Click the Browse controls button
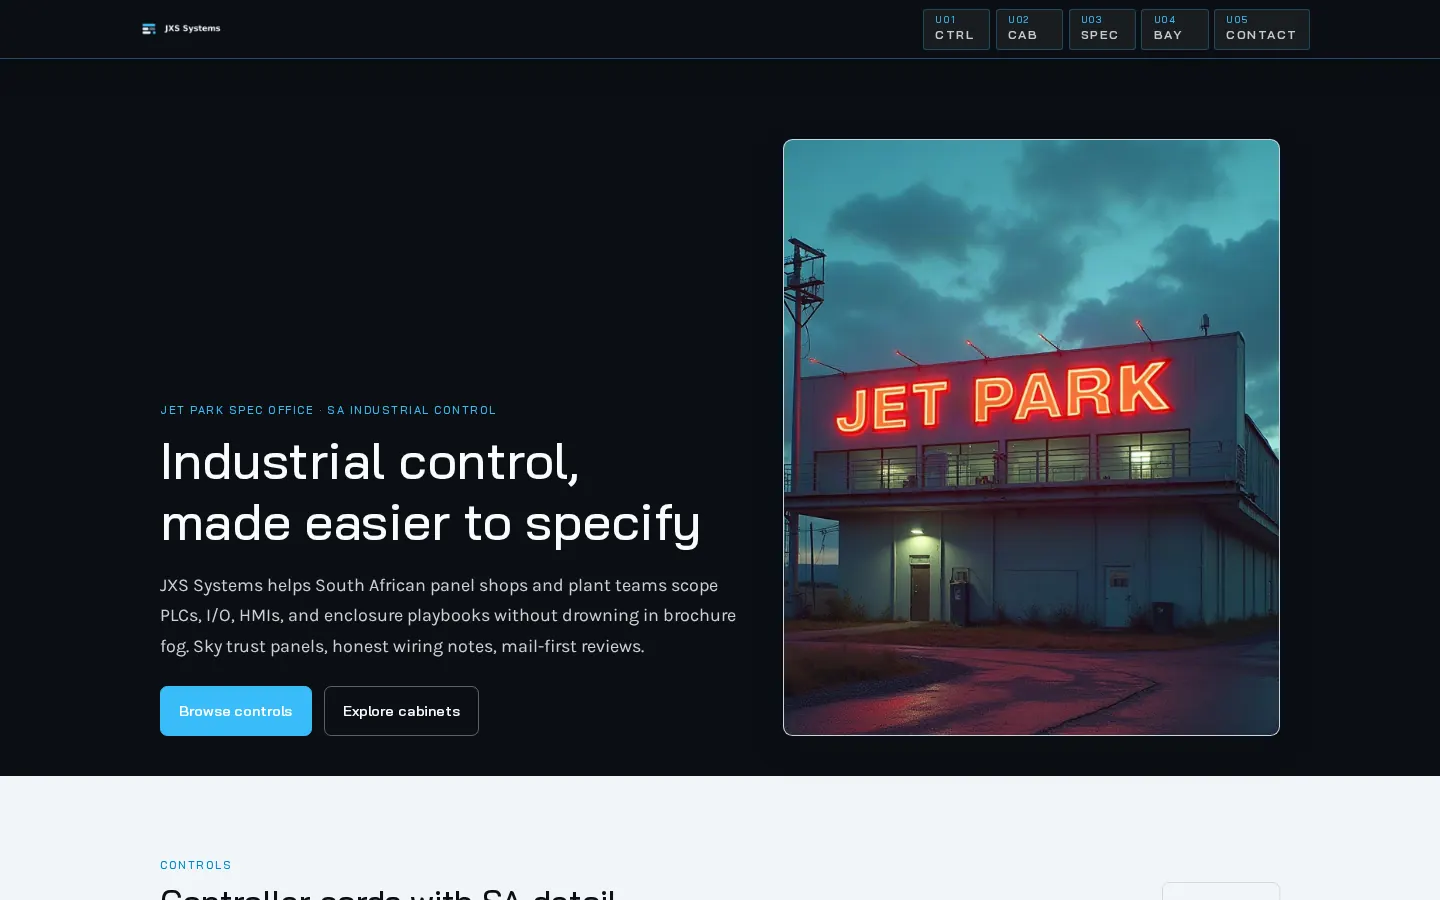Viewport: 1440px width, 900px height. pyautogui.click(x=236, y=711)
